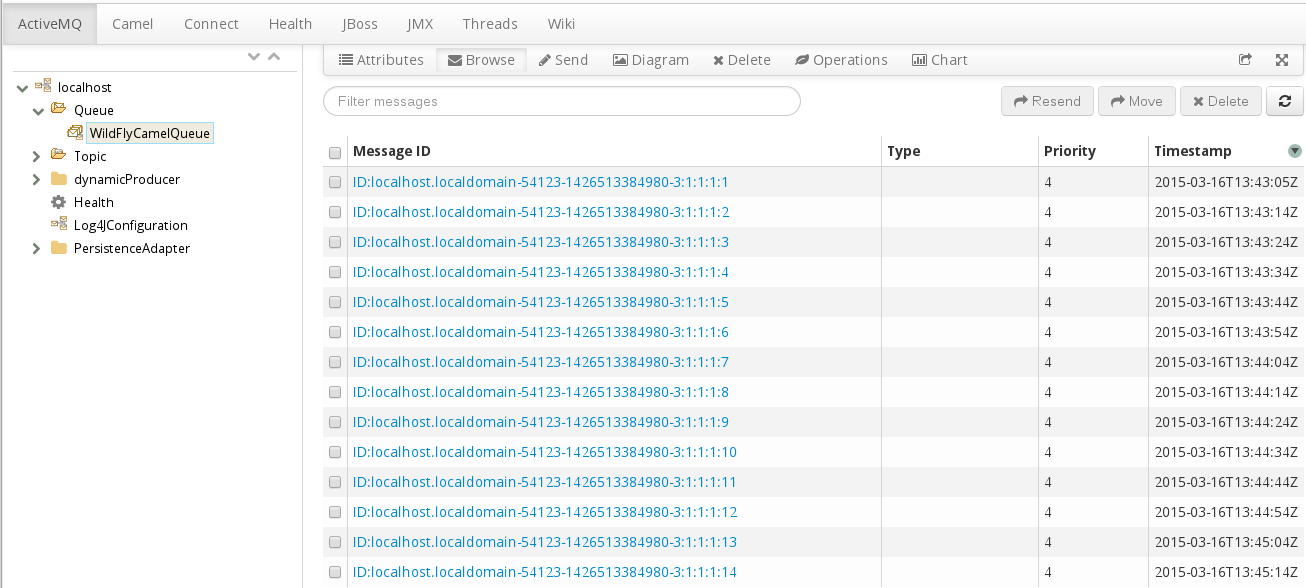The width and height of the screenshot is (1306, 588).
Task: Click the WildFlyCamelQueue queue icon
Action: coord(75,133)
